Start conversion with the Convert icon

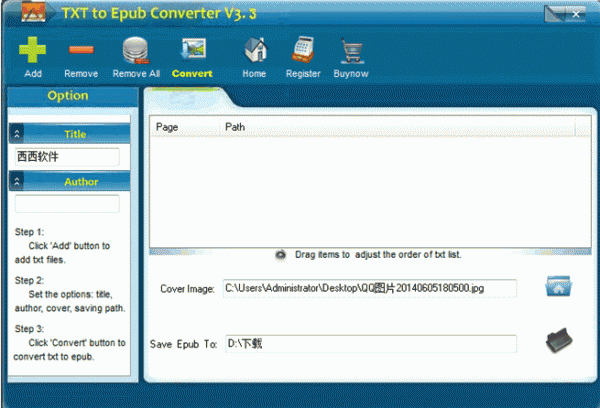(193, 49)
